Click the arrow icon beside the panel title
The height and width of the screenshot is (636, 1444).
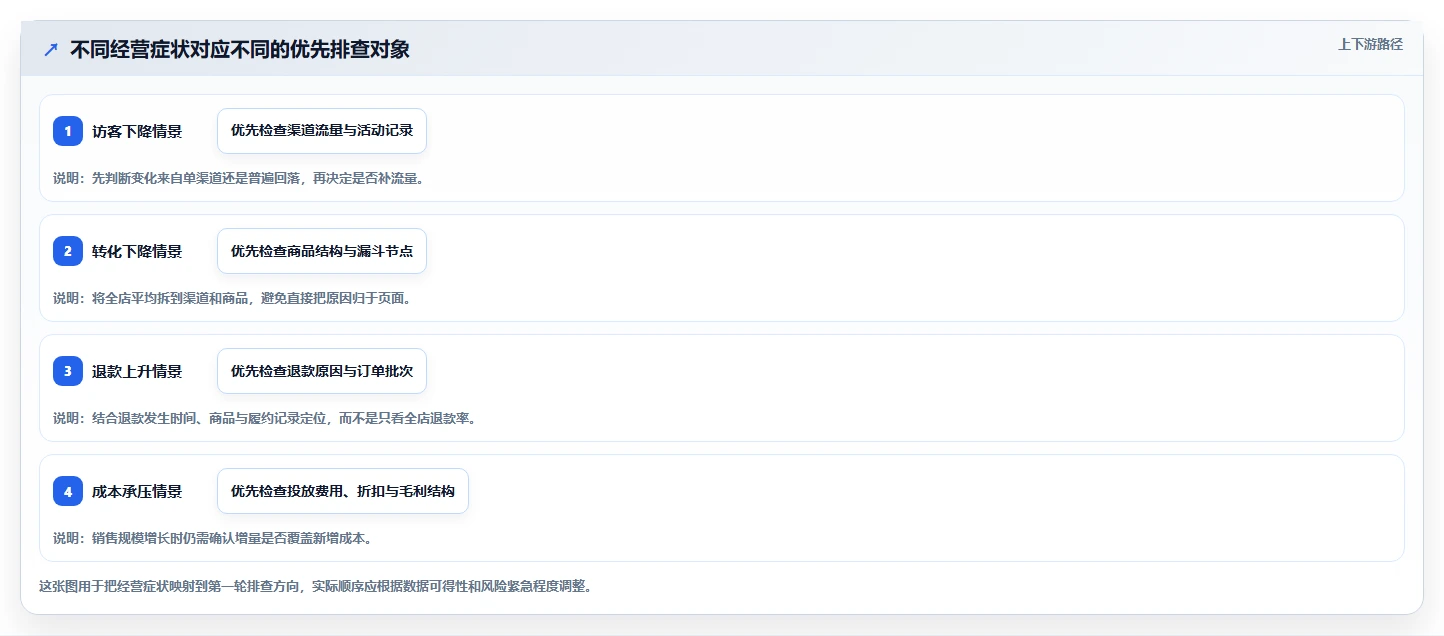51,49
